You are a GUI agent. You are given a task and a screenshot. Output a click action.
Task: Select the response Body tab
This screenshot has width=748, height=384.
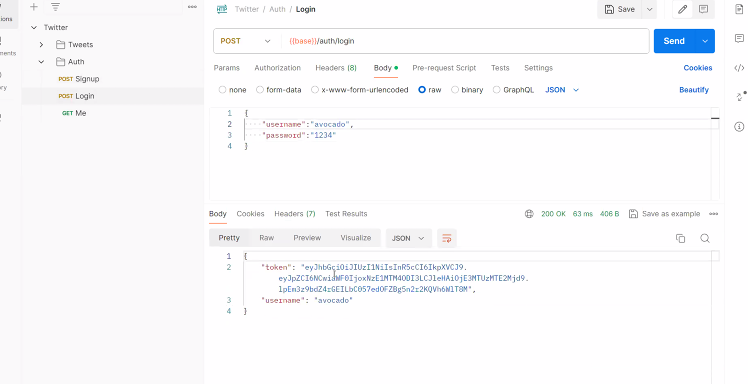(218, 214)
